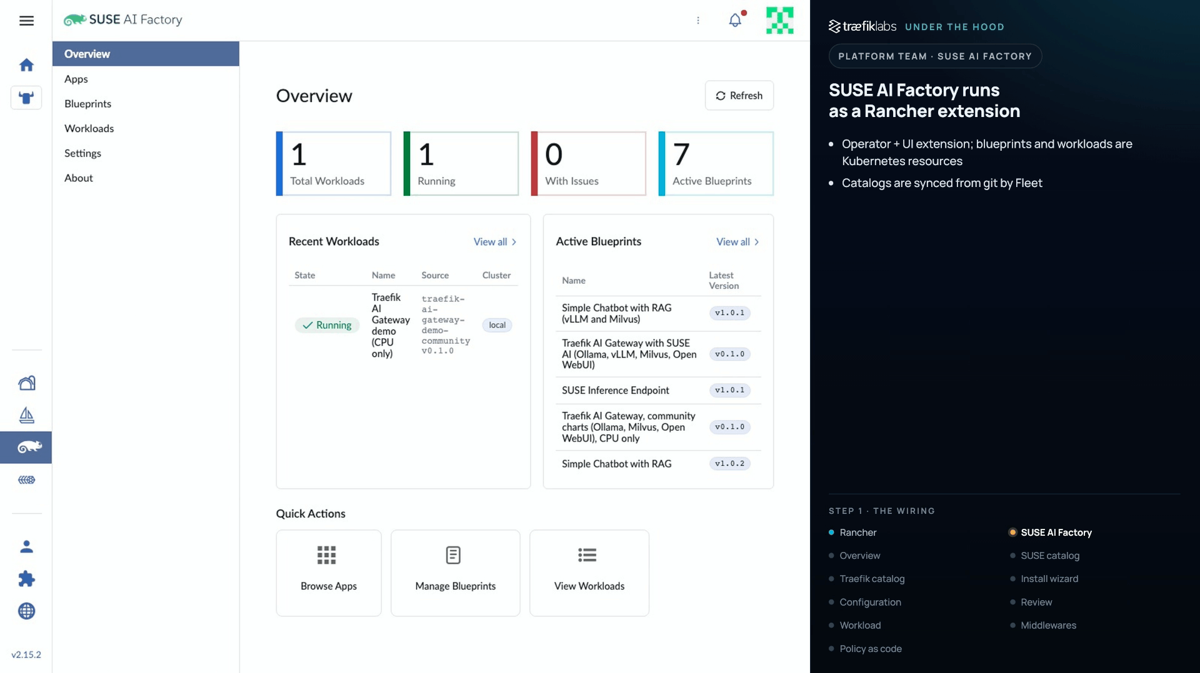Viewport: 1200px width, 673px height.
Task: Click the Simple Chatbot with RAG v1.0.2 row
Action: coord(658,464)
